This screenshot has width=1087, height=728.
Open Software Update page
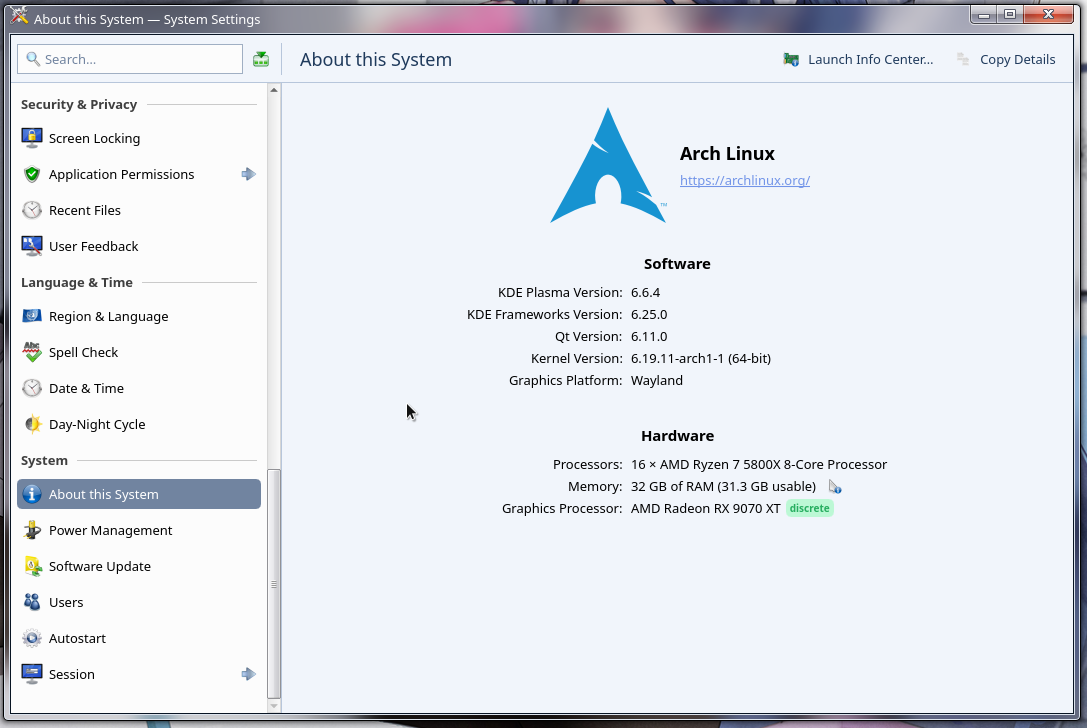(x=139, y=566)
